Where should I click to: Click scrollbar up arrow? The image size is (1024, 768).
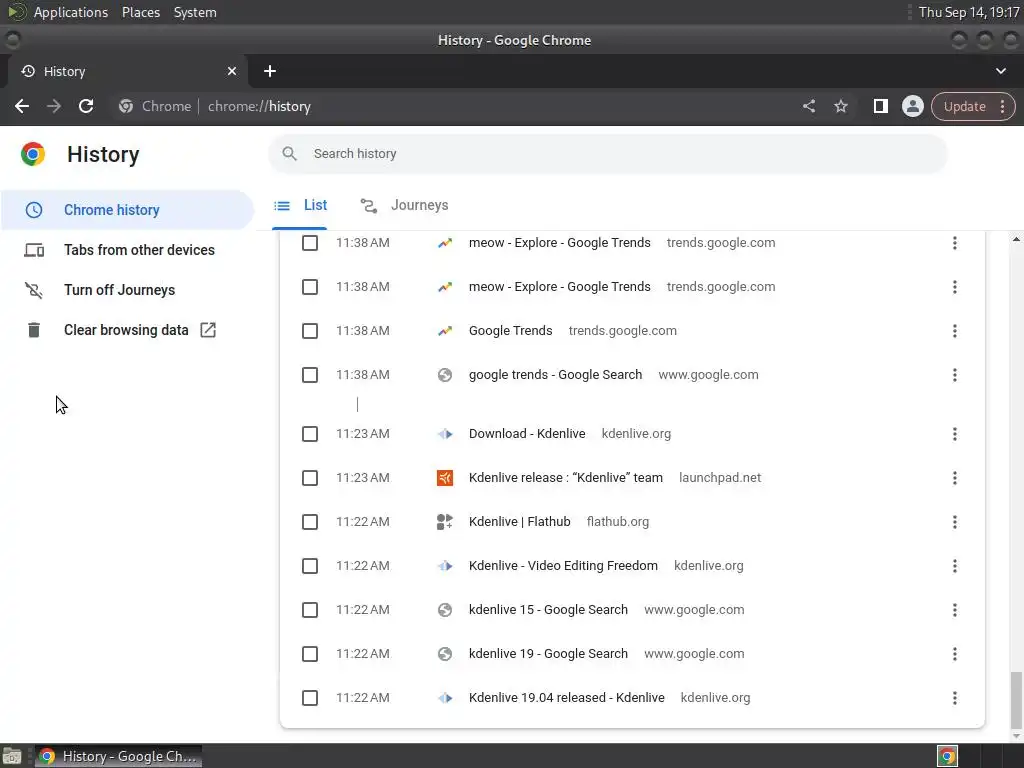tap(1016, 240)
